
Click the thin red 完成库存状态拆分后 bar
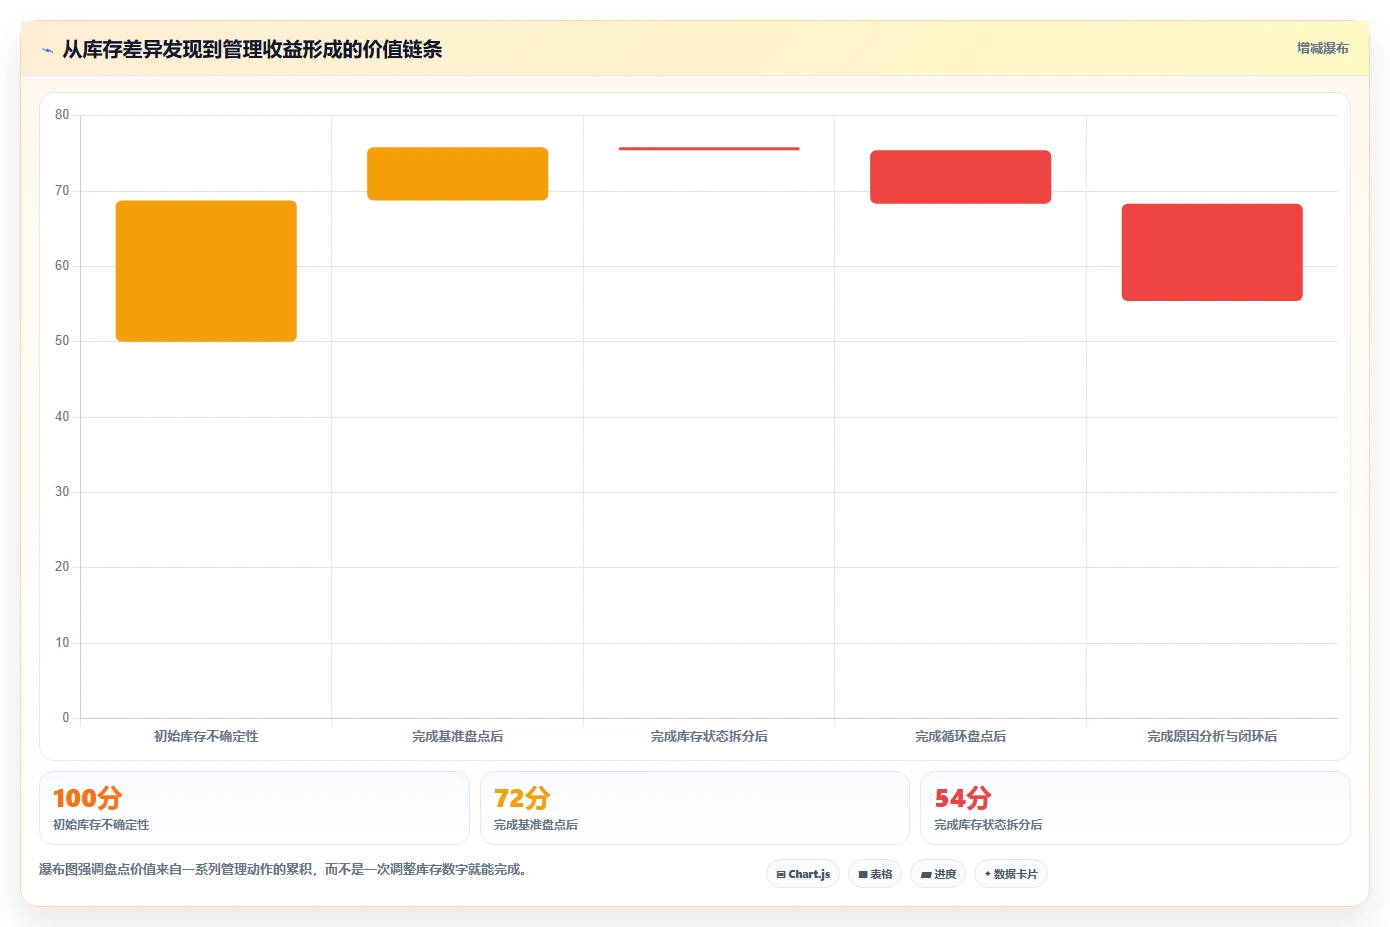[x=709, y=149]
